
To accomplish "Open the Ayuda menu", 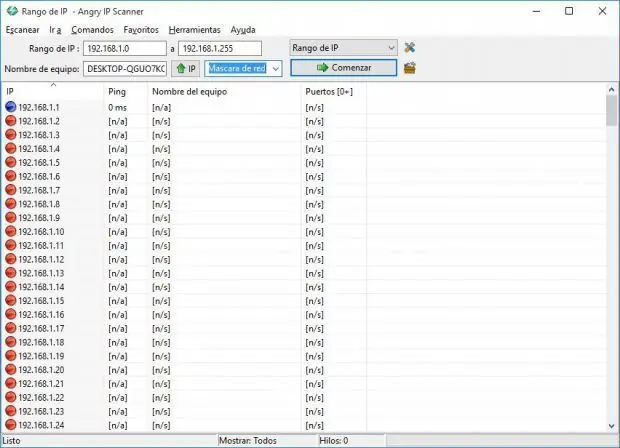I will click(x=243, y=30).
